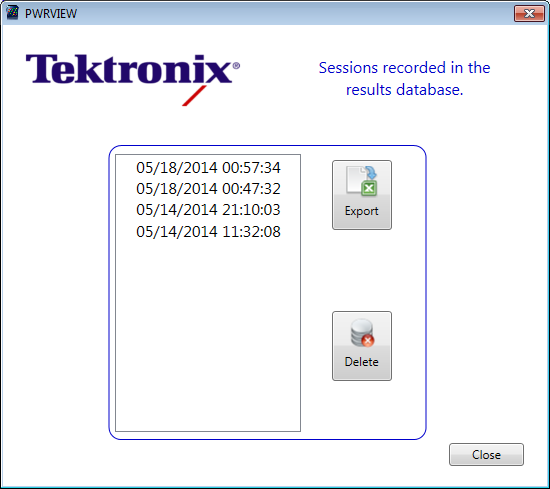Click the PWRVIEW title bar text

click(x=51, y=13)
